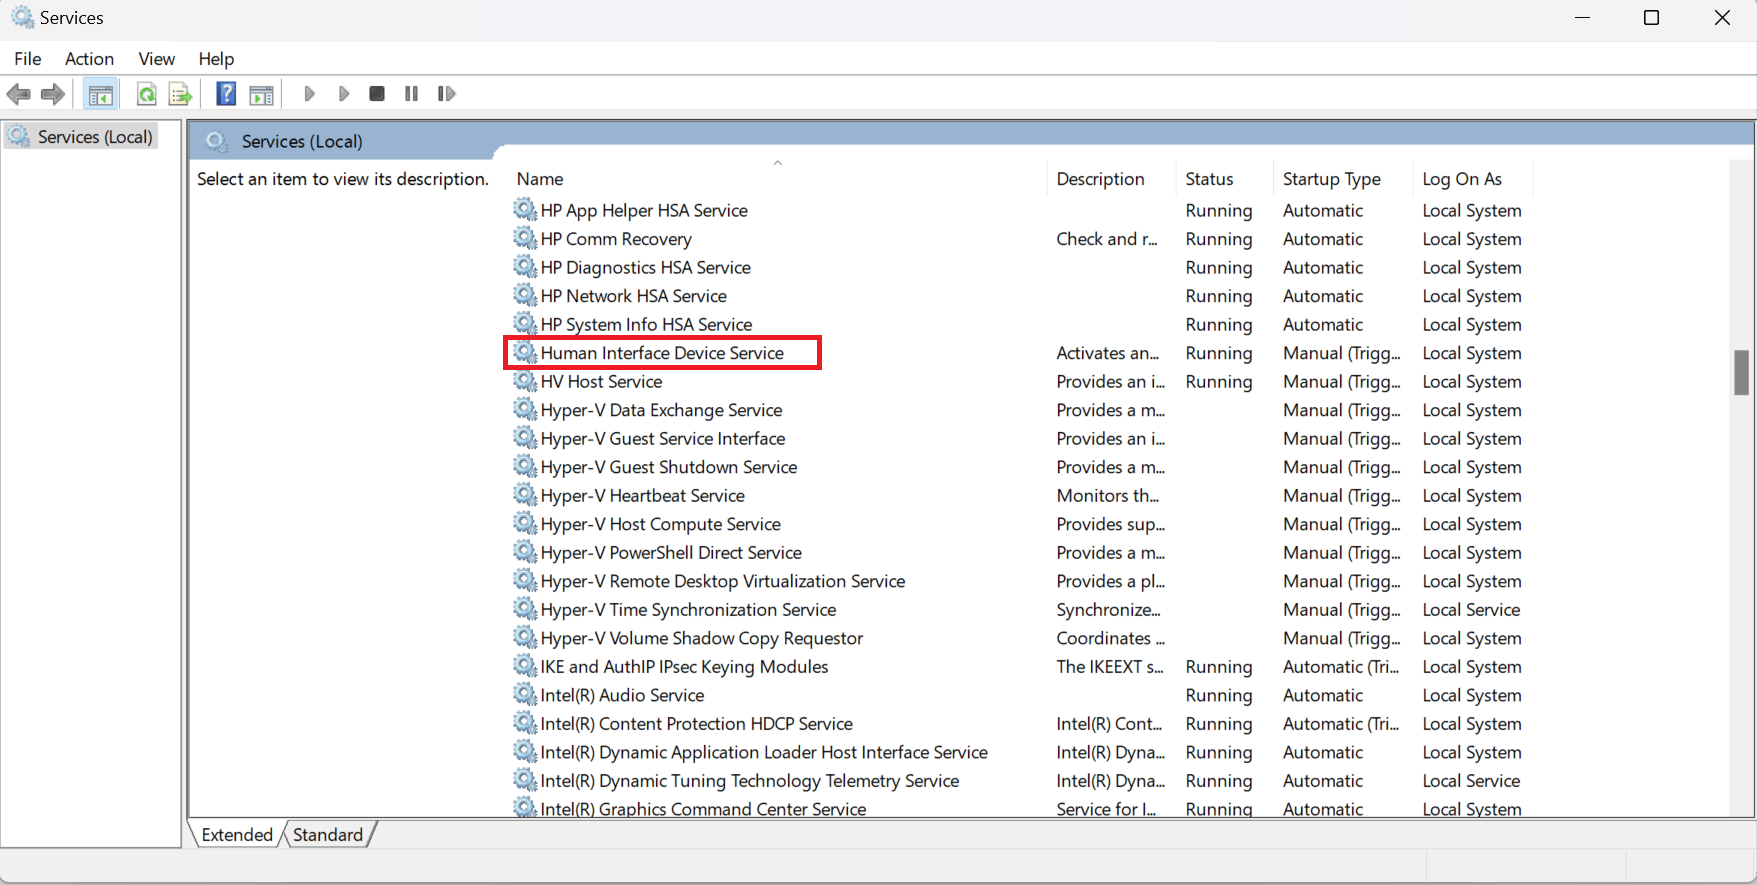Viewport: 1757px width, 885px height.
Task: Click the gear icon beside Intel(R) Audio Service
Action: tap(525, 694)
